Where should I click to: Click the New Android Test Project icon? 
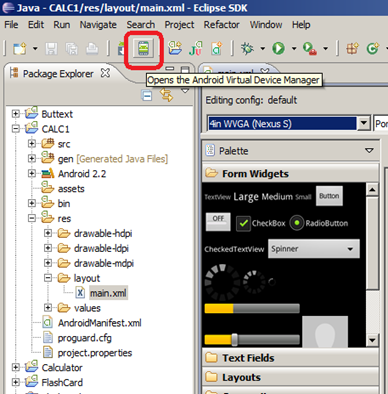coord(196,48)
